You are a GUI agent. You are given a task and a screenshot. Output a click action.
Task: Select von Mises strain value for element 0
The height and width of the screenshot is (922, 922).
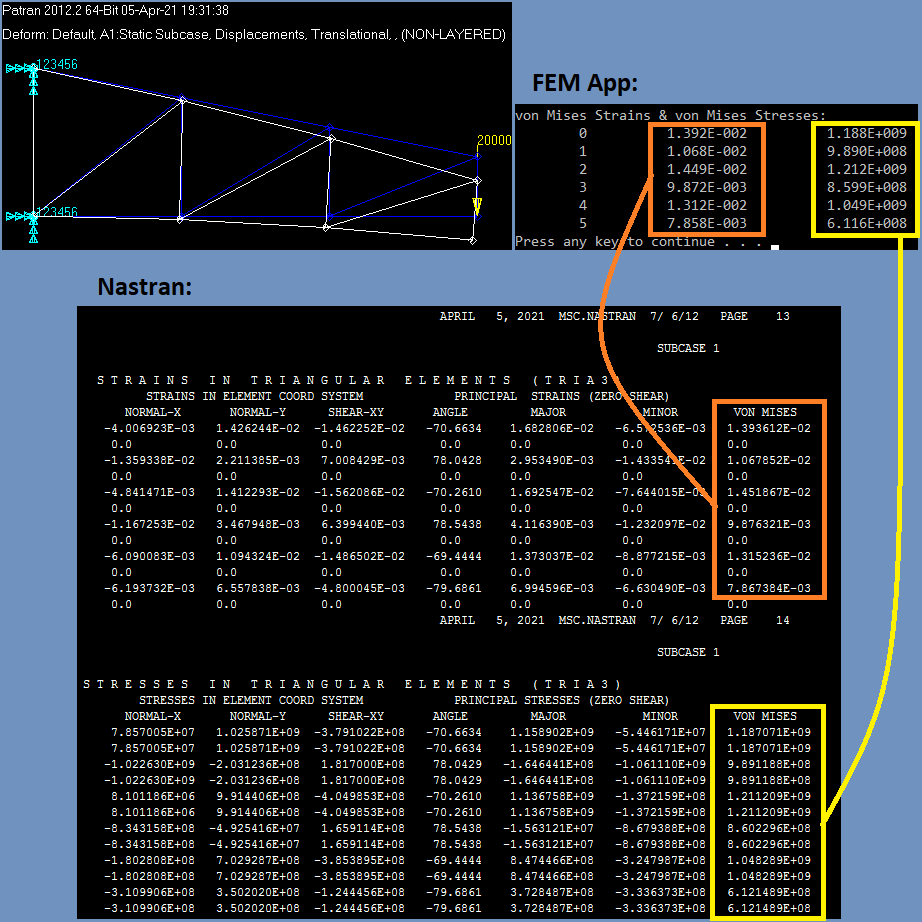pyautogui.click(x=709, y=132)
